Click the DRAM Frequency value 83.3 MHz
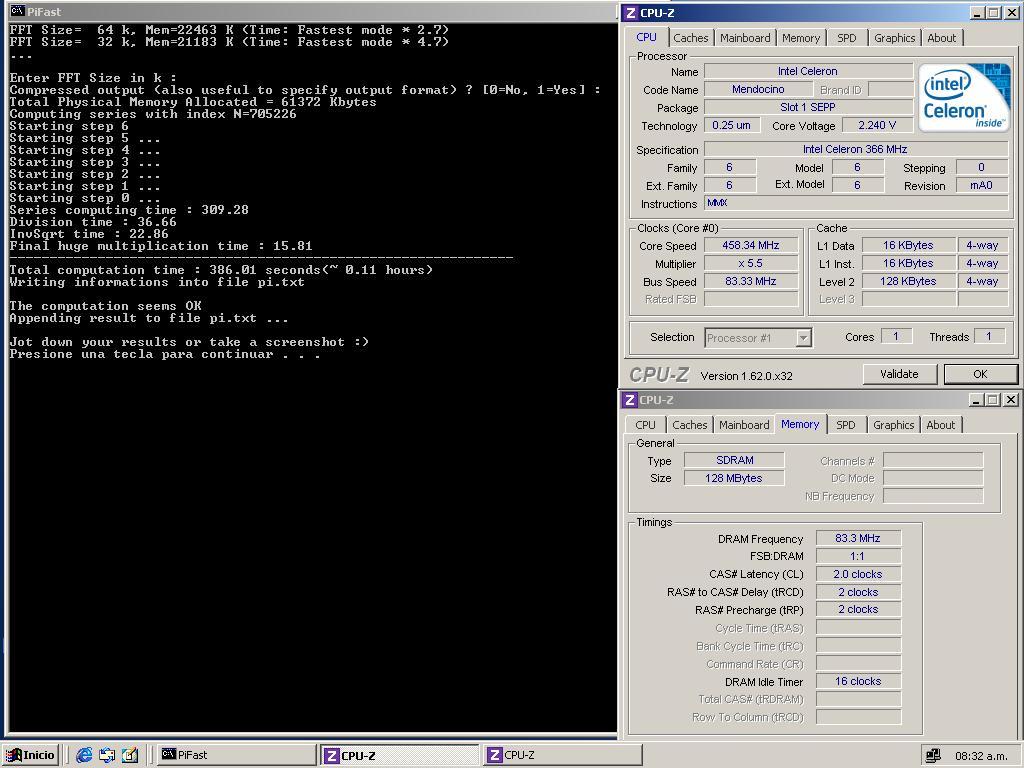The height and width of the screenshot is (768, 1024). tap(858, 538)
